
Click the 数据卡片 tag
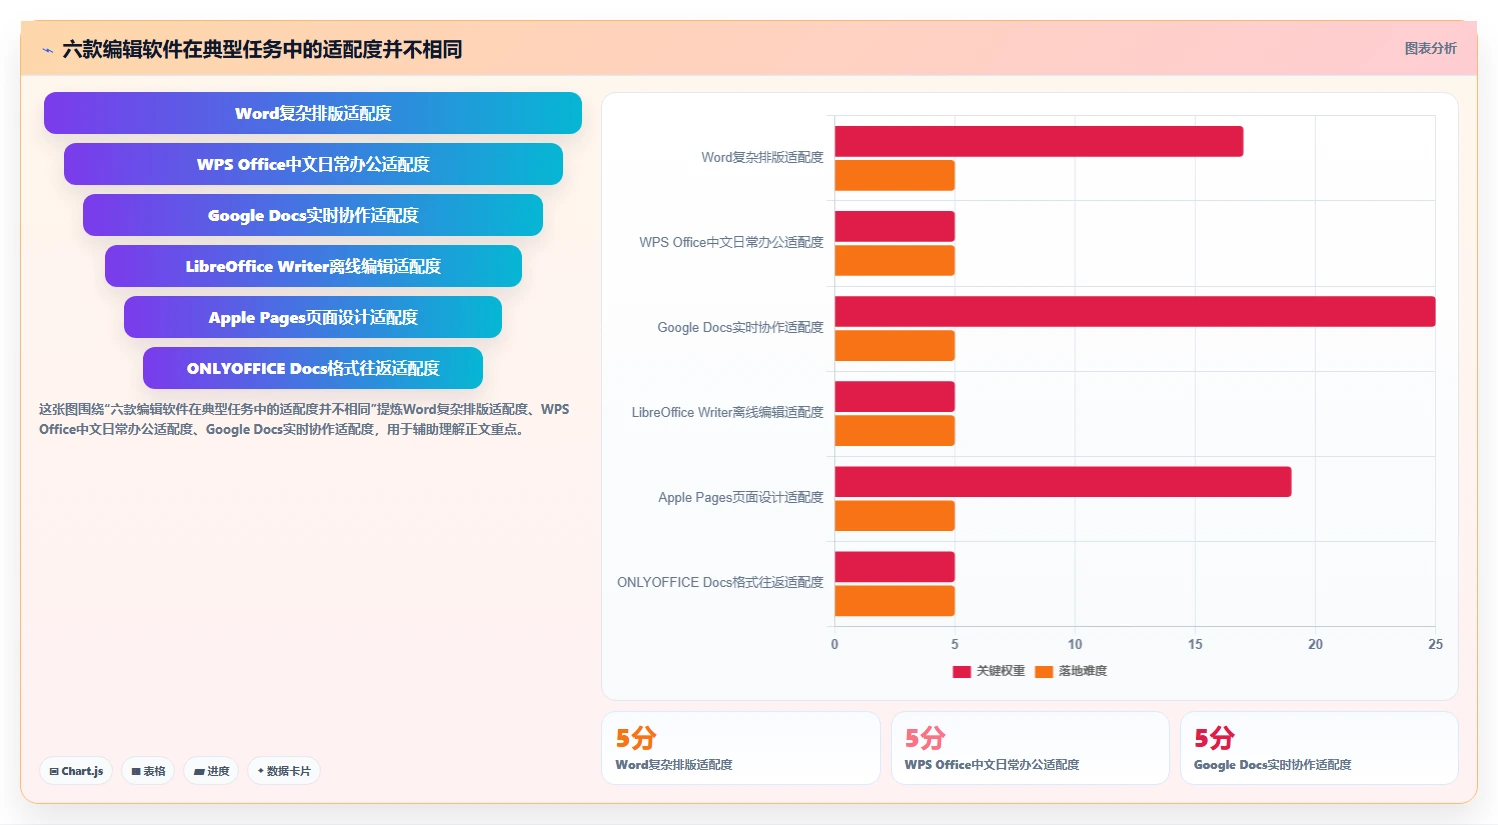click(284, 771)
